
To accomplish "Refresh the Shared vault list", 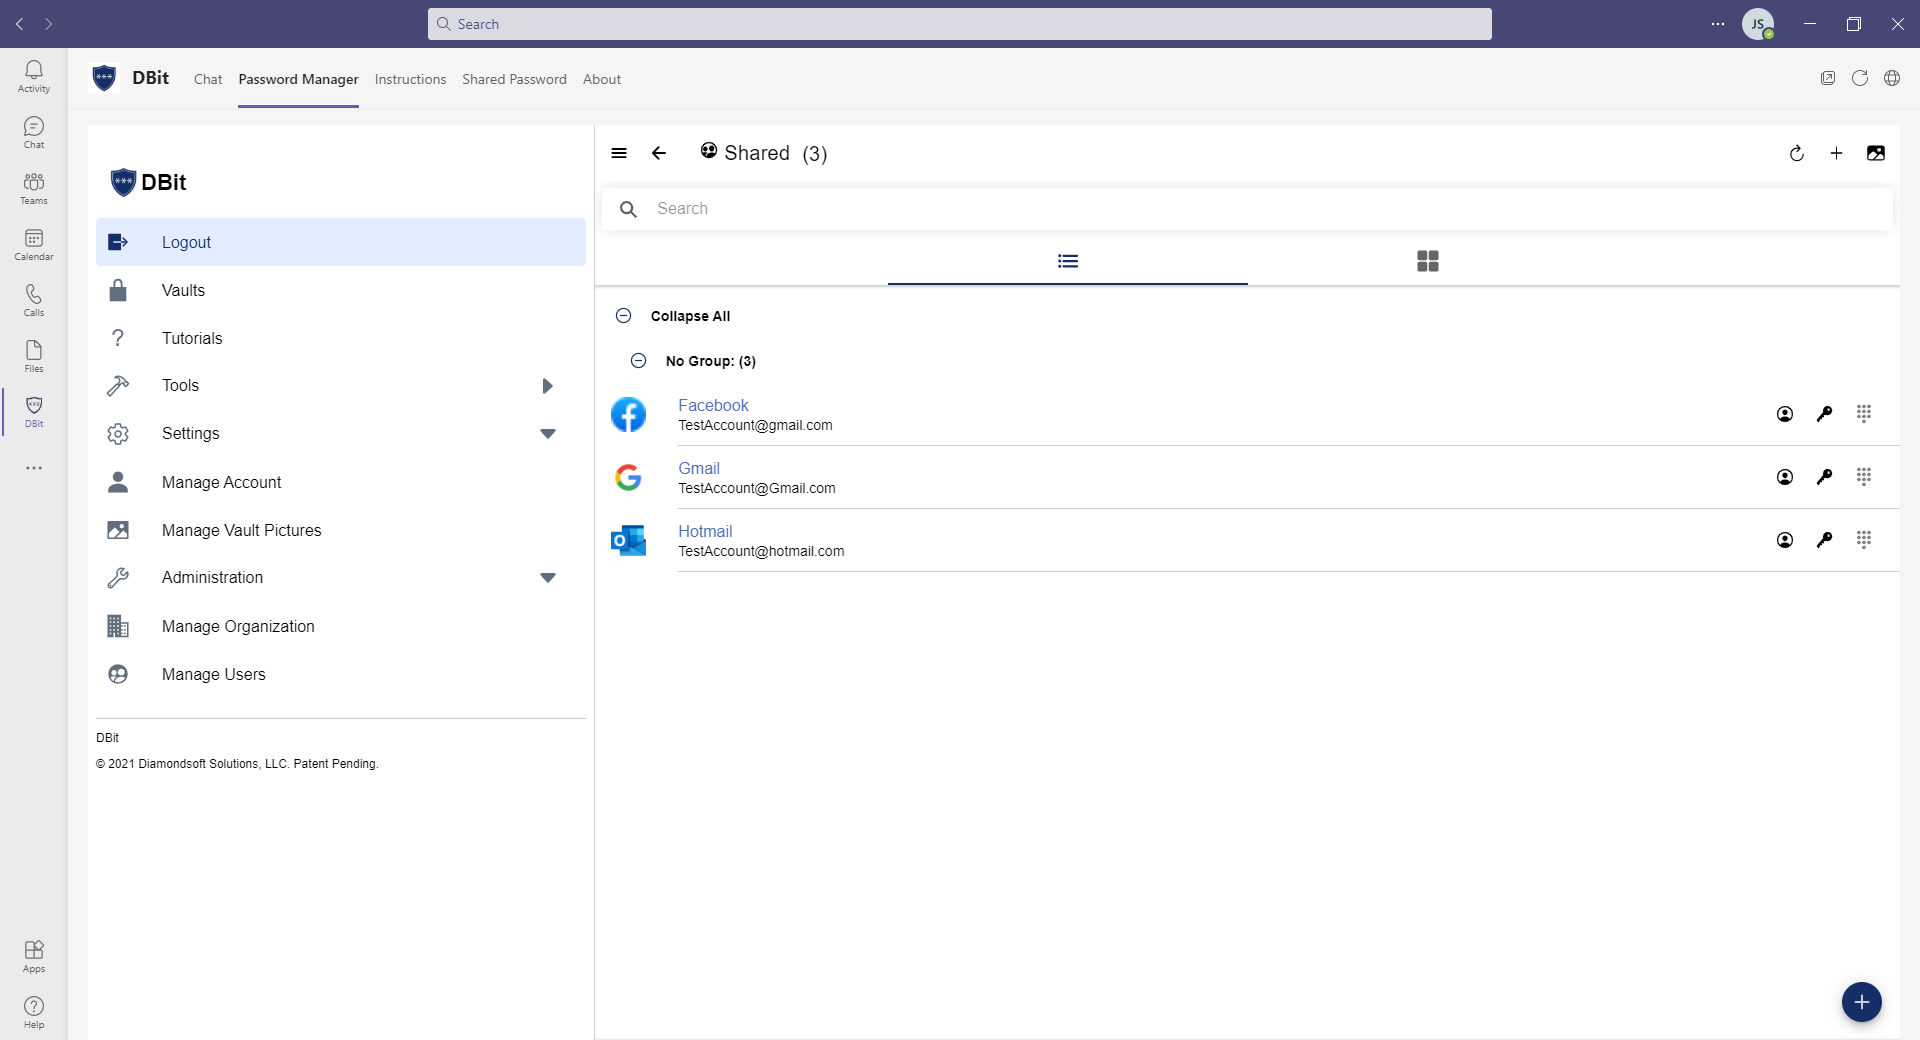I will (1797, 153).
